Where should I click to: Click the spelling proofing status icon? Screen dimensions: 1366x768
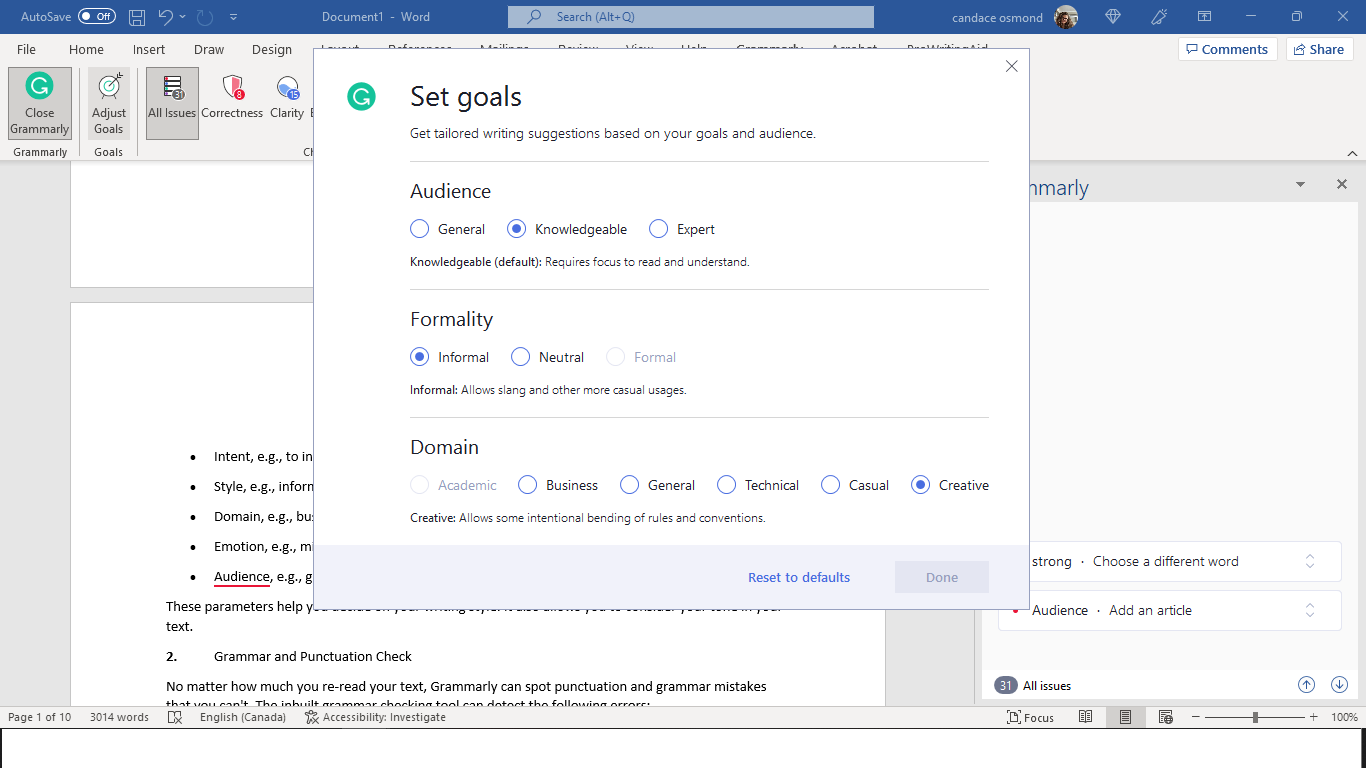[175, 717]
